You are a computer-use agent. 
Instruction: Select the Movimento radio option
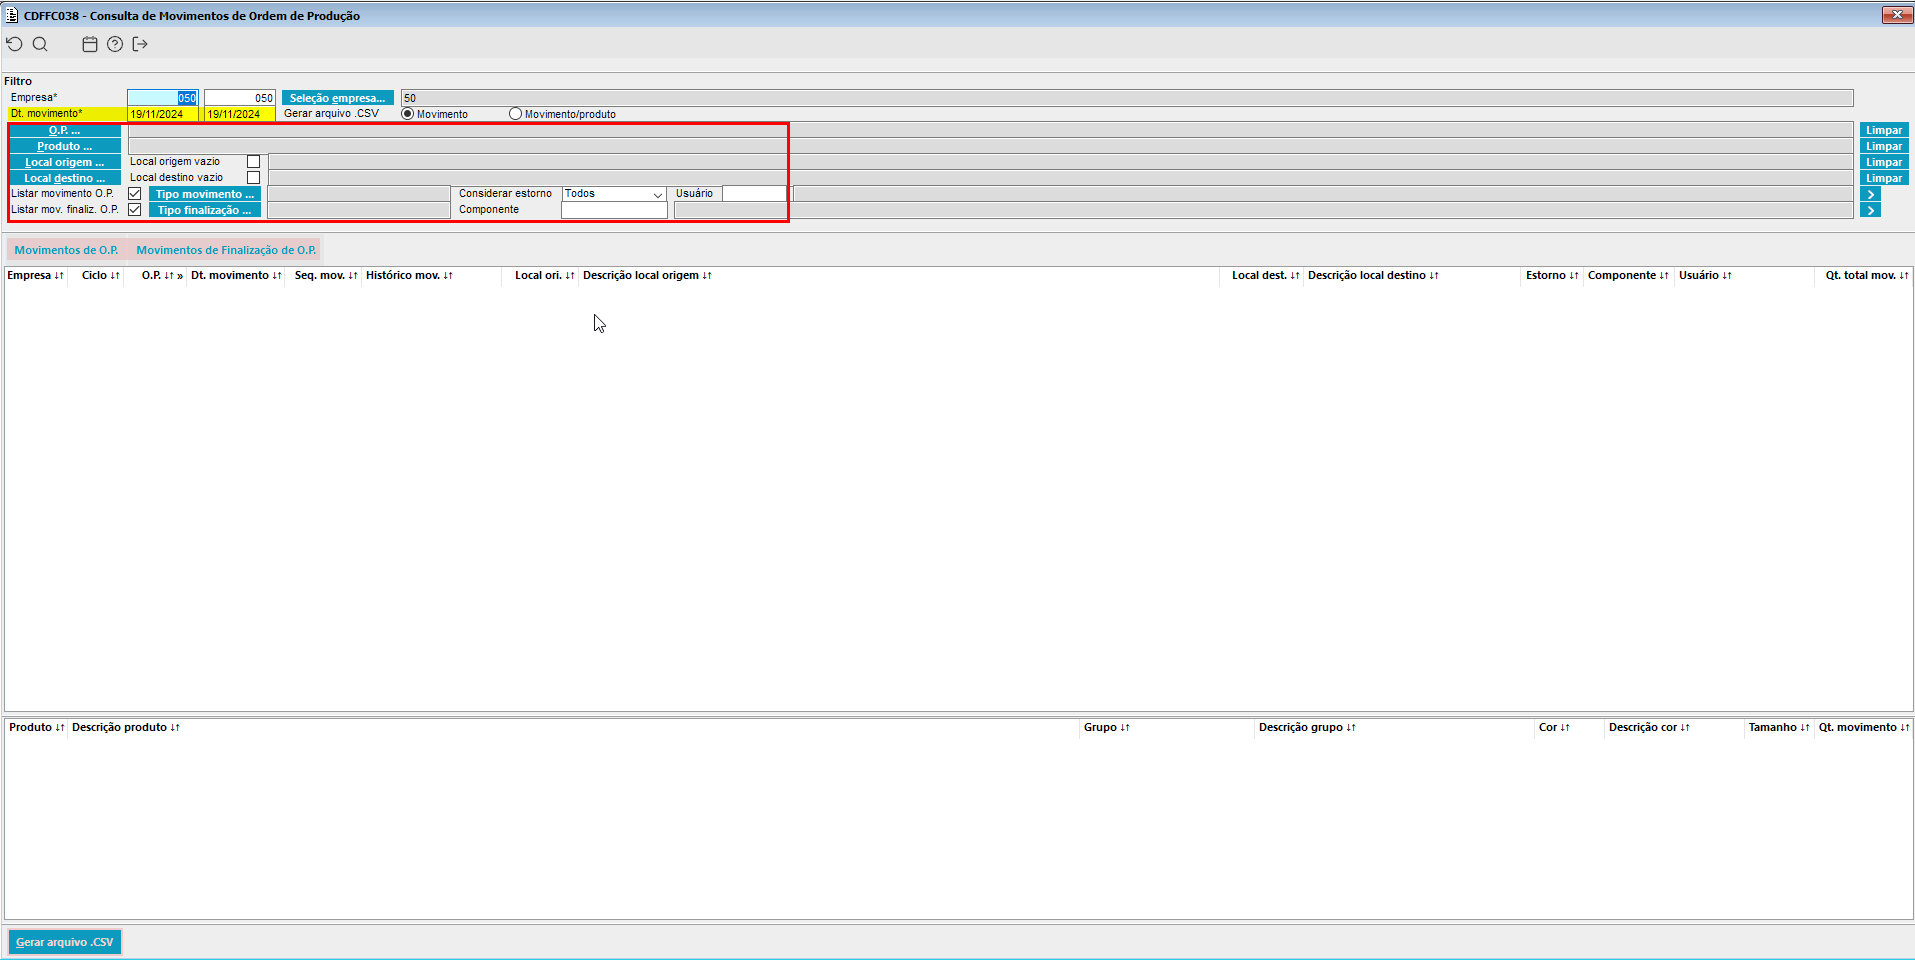click(407, 114)
